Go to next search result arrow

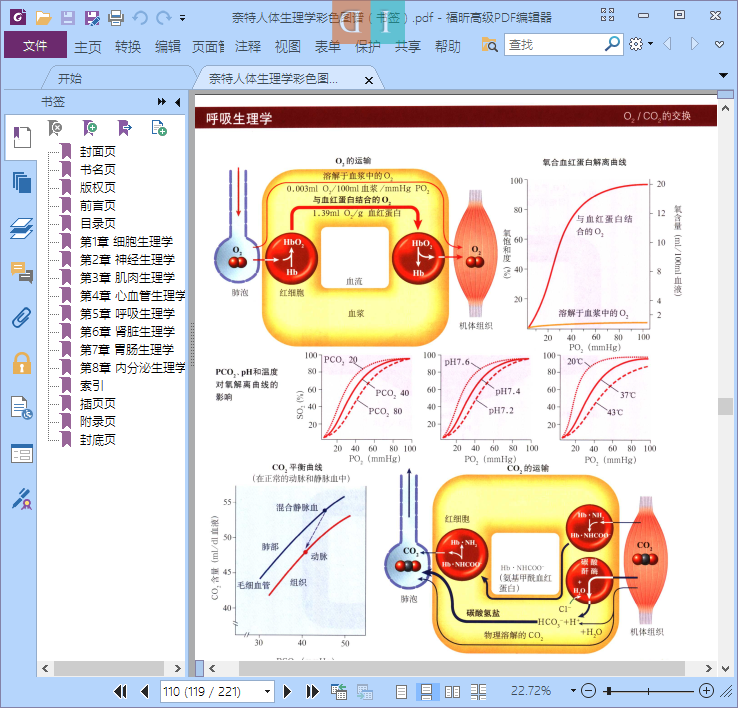[694, 44]
